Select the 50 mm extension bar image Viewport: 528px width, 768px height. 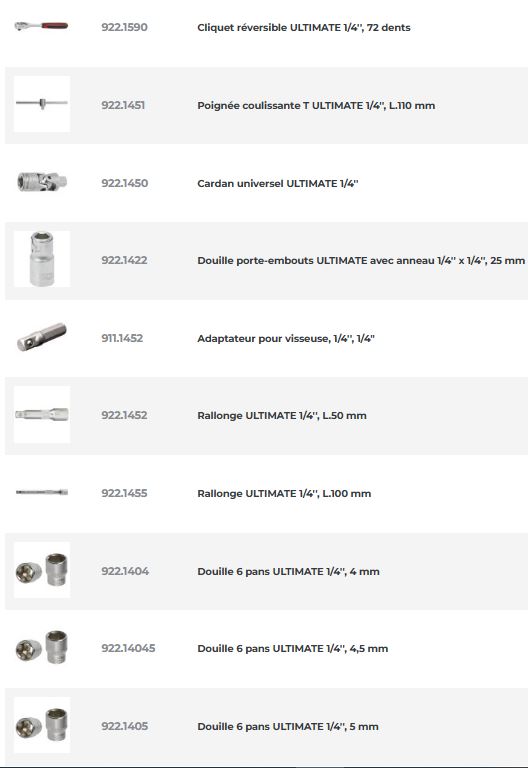pyautogui.click(x=42, y=414)
